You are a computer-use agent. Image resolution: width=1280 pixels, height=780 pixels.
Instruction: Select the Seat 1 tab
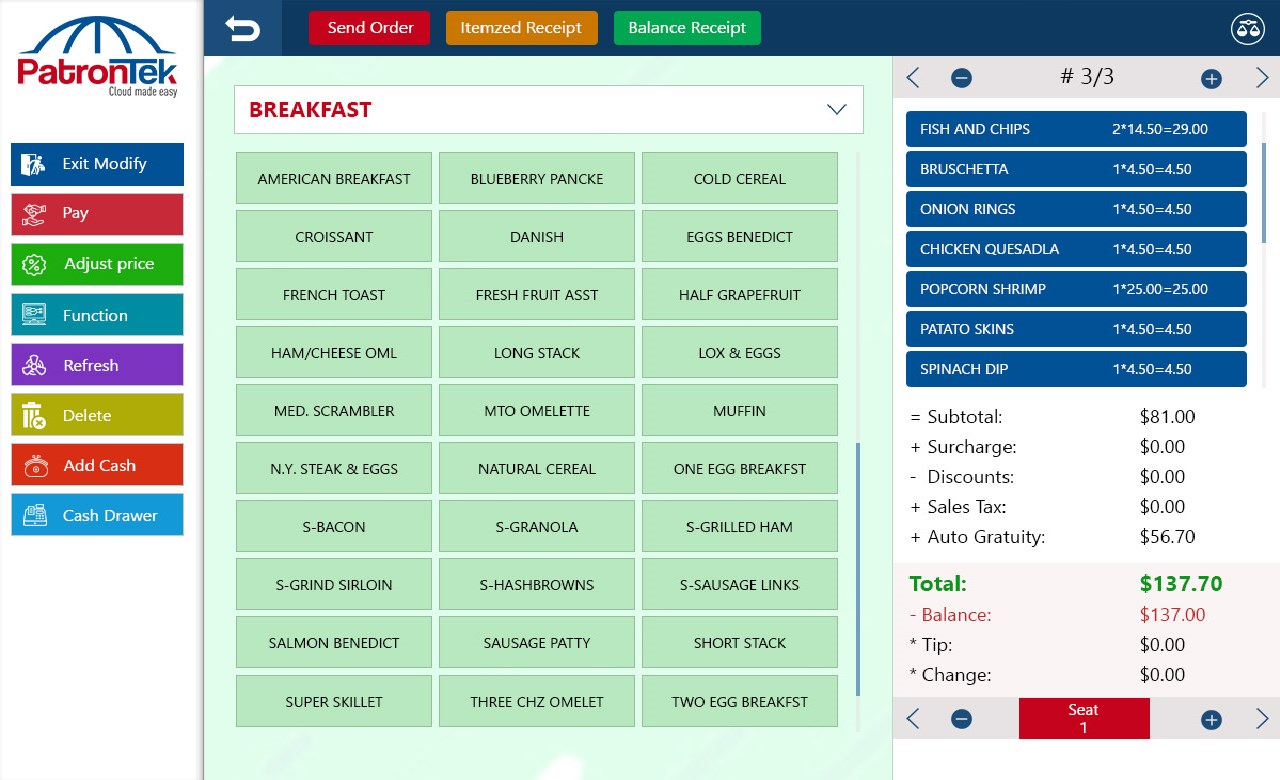pos(1084,719)
